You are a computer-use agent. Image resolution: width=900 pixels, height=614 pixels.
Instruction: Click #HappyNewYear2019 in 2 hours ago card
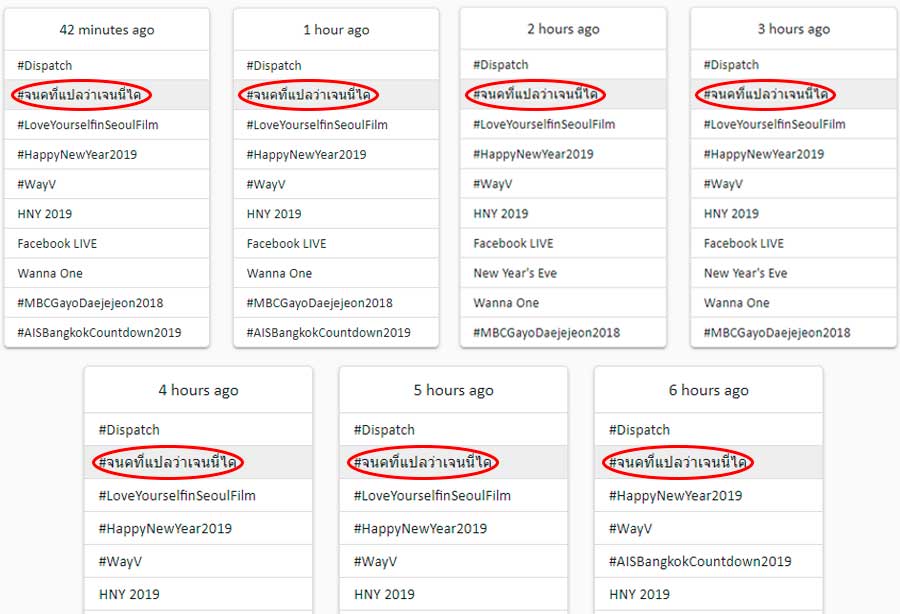(x=533, y=154)
